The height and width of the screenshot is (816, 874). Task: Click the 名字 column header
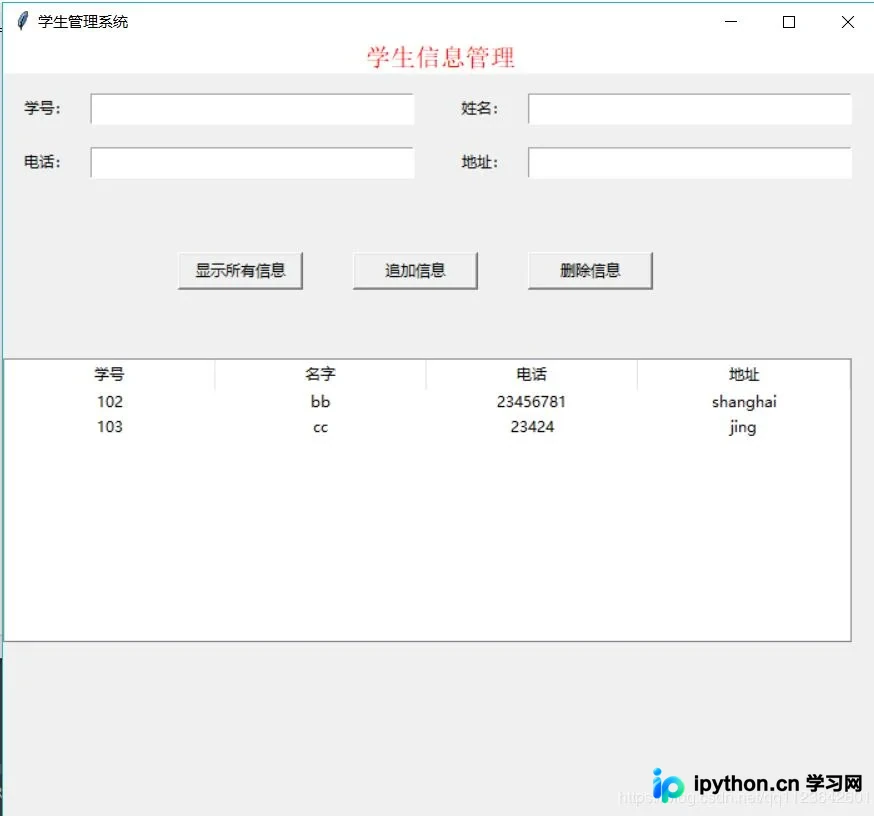(321, 374)
